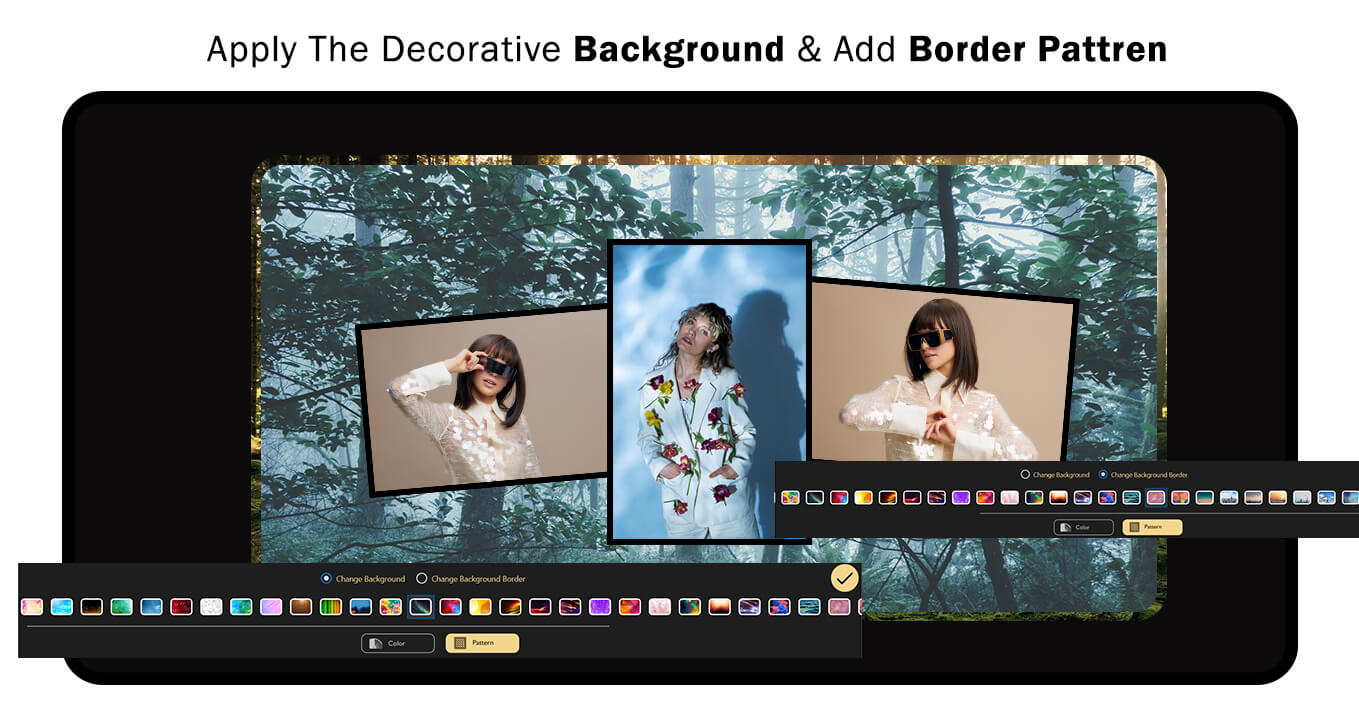Viewport: 1359px width, 724px height.
Task: Select right collage photo with gold sunglasses
Action: (x=940, y=380)
